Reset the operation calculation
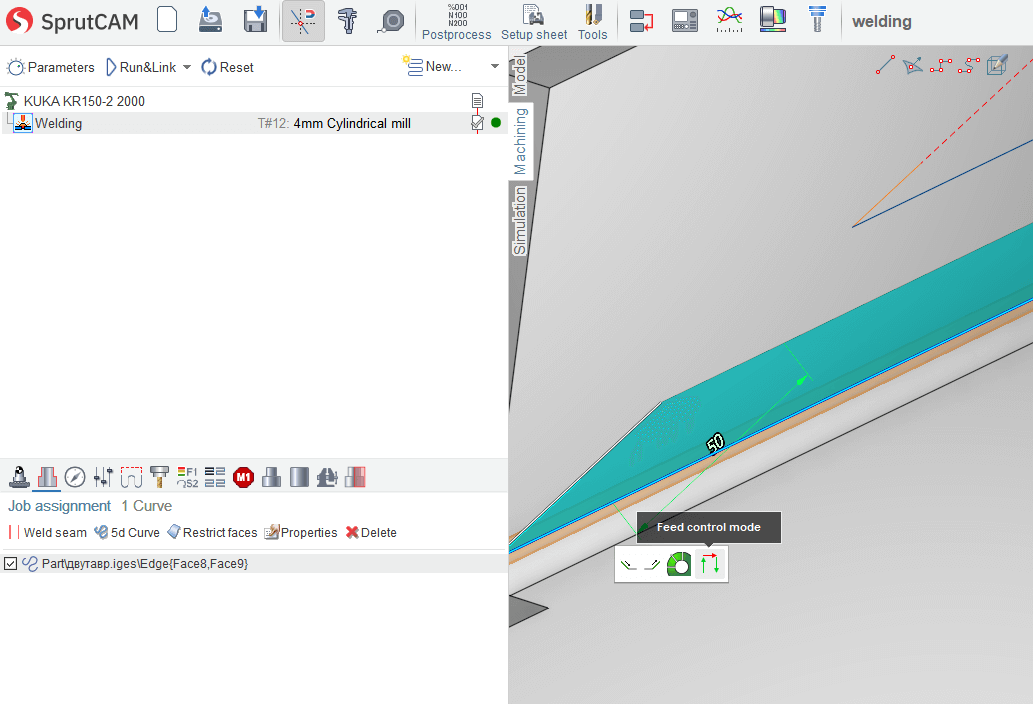The width and height of the screenshot is (1033, 704). coord(227,67)
